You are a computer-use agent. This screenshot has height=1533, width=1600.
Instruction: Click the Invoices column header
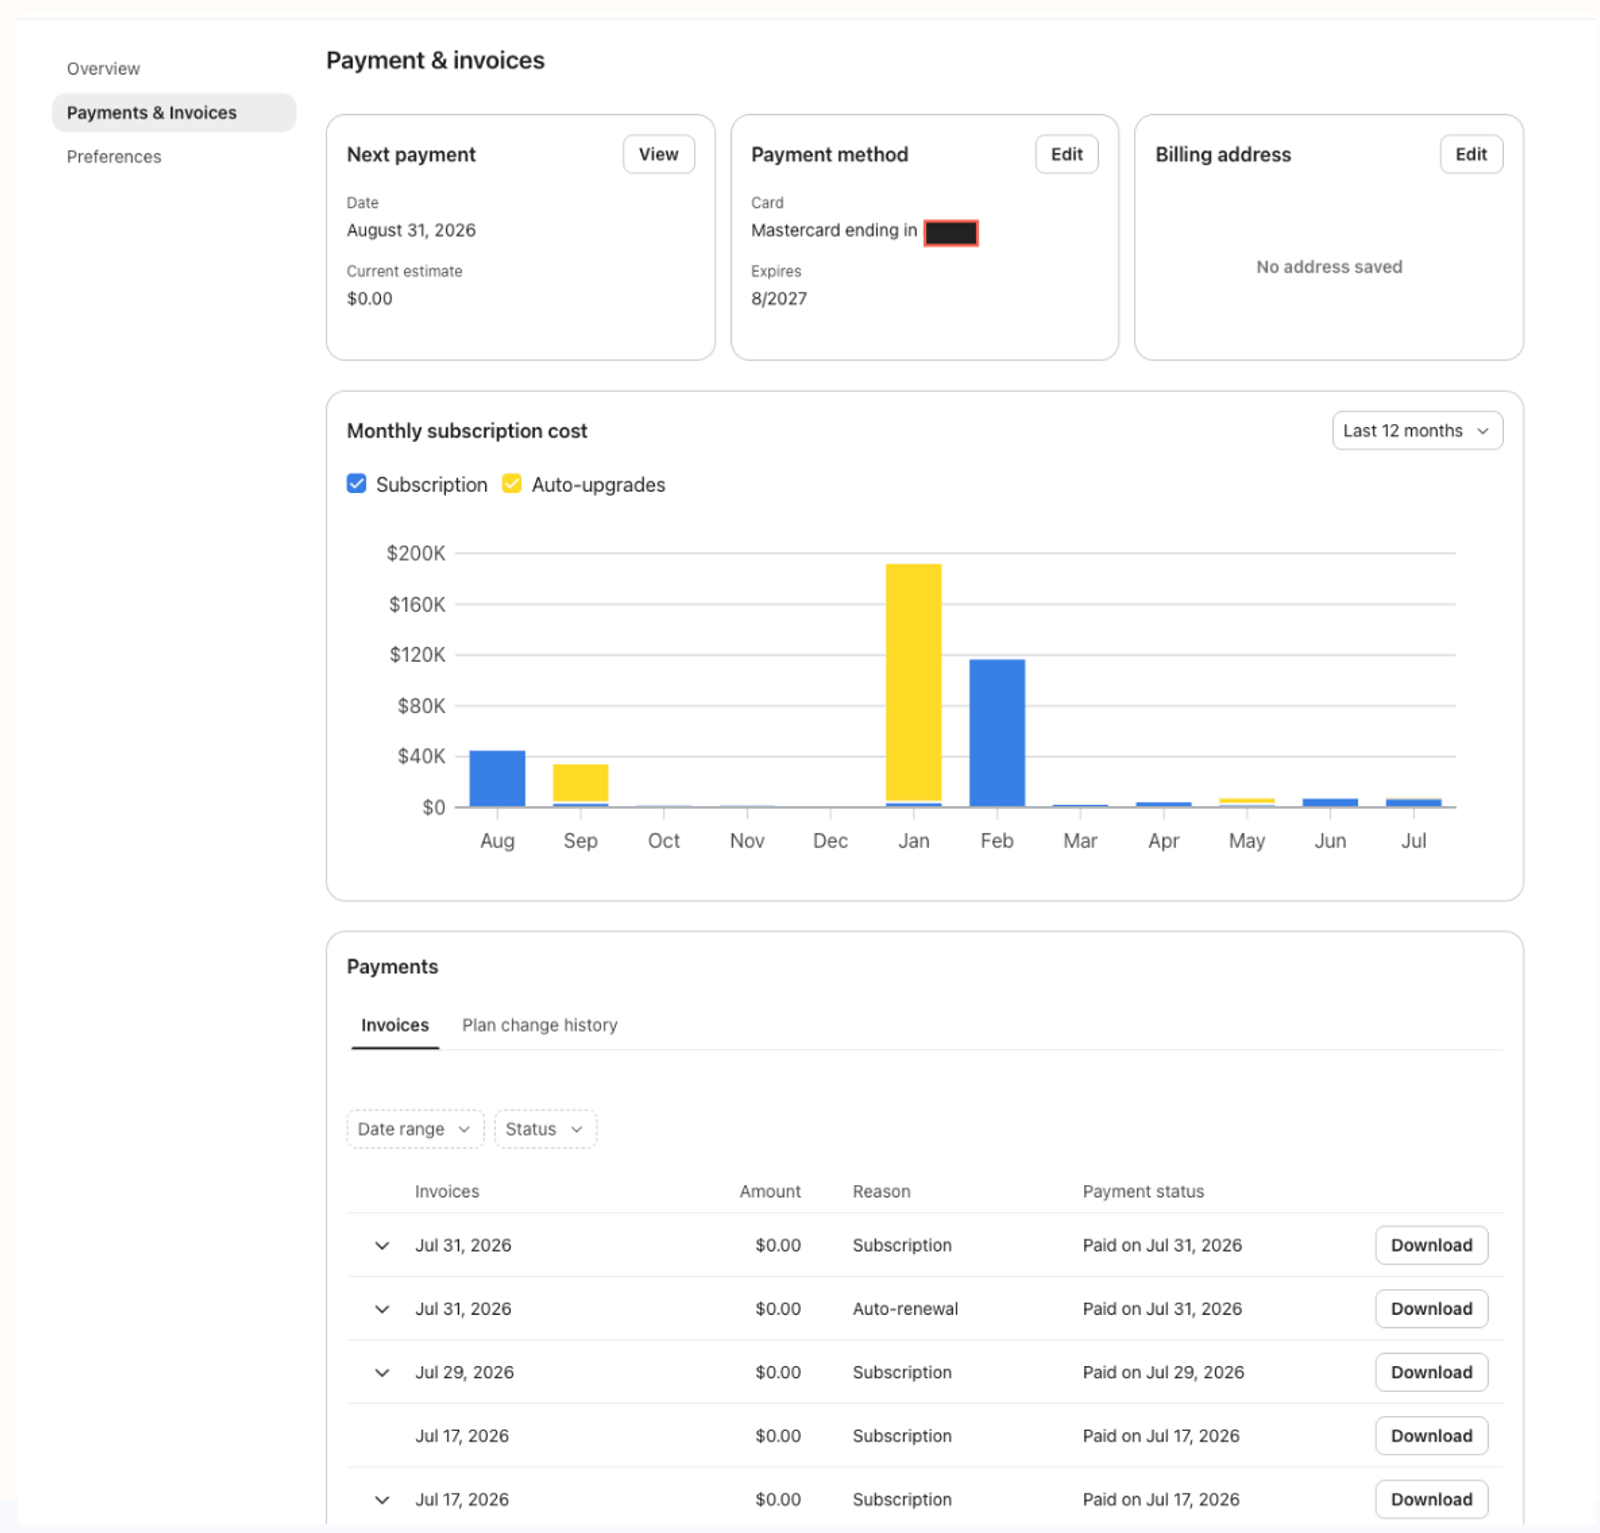tap(447, 1192)
